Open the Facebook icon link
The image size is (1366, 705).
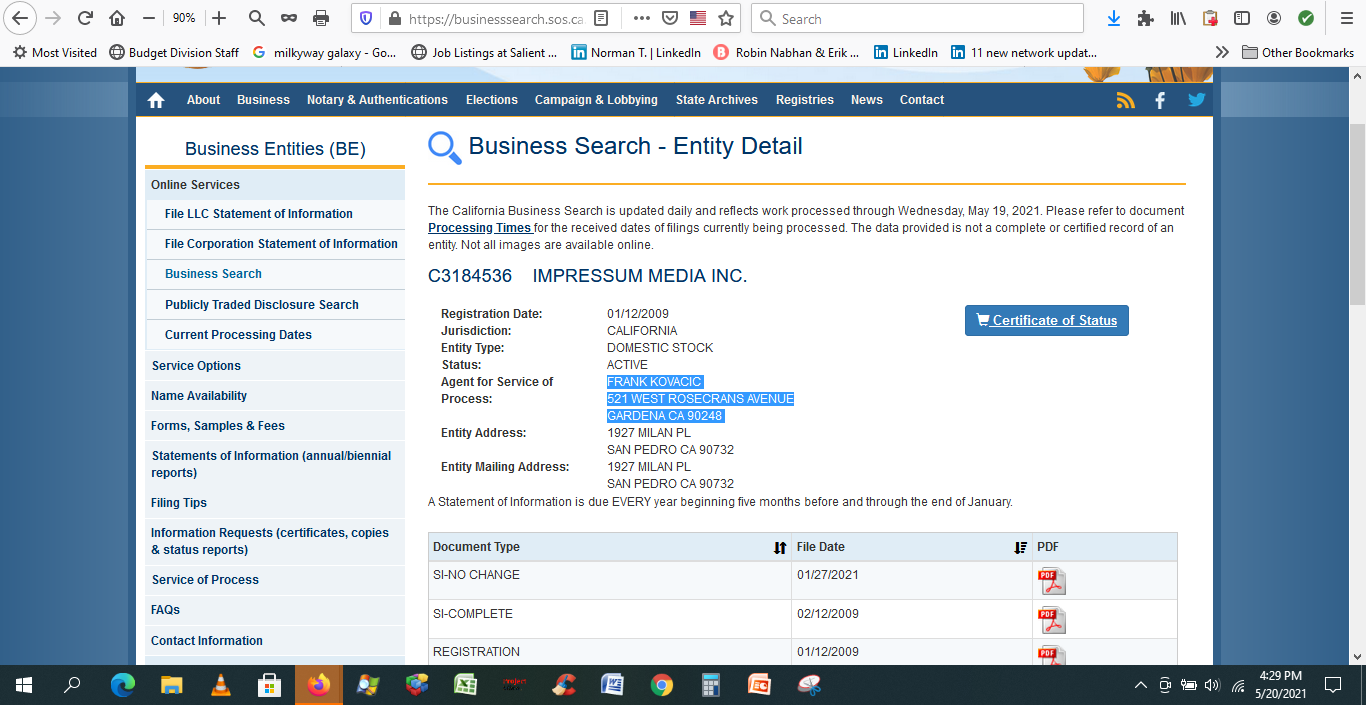click(1160, 100)
